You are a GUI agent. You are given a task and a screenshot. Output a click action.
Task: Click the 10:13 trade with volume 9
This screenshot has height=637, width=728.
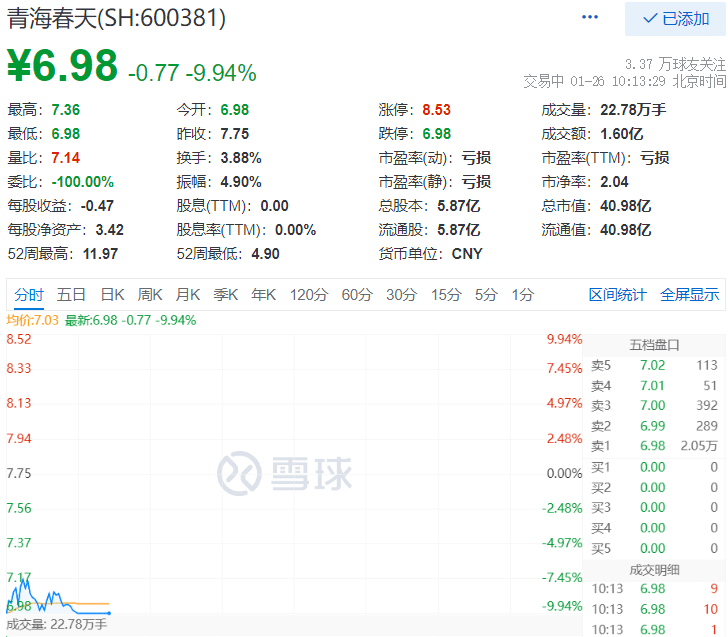654,589
